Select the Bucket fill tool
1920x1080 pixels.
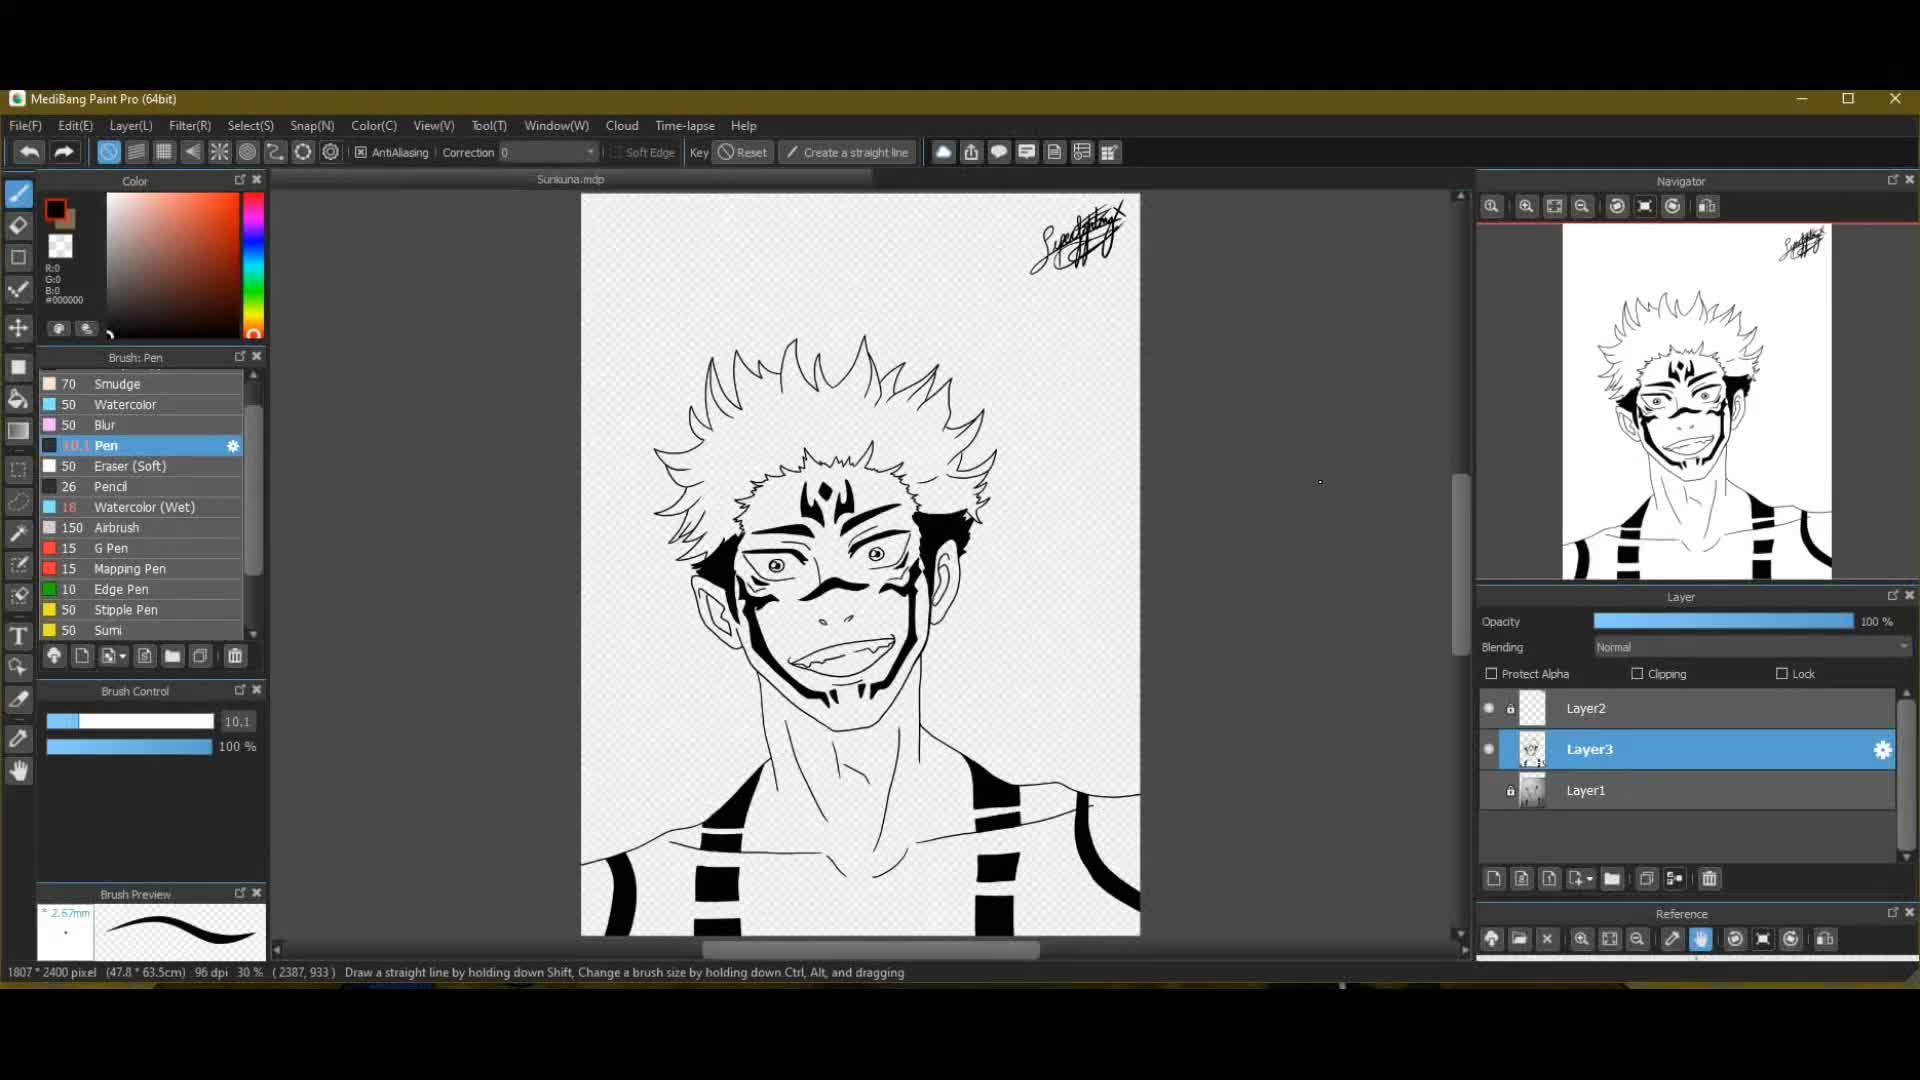click(x=18, y=399)
